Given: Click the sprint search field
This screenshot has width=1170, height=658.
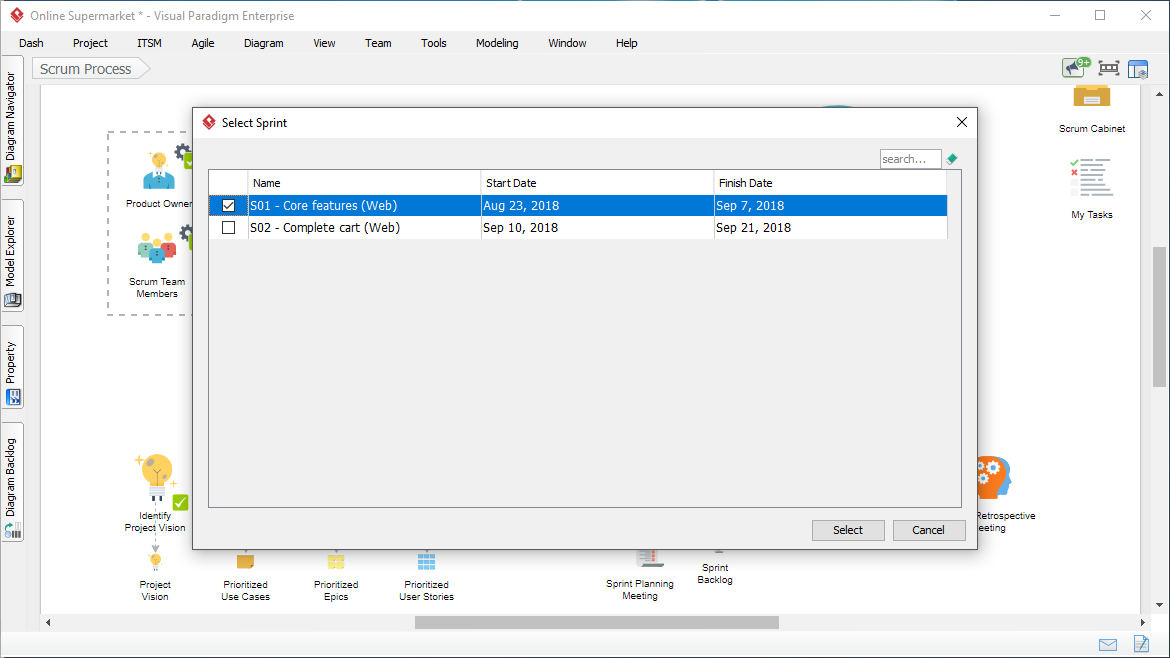Looking at the screenshot, I should (910, 159).
